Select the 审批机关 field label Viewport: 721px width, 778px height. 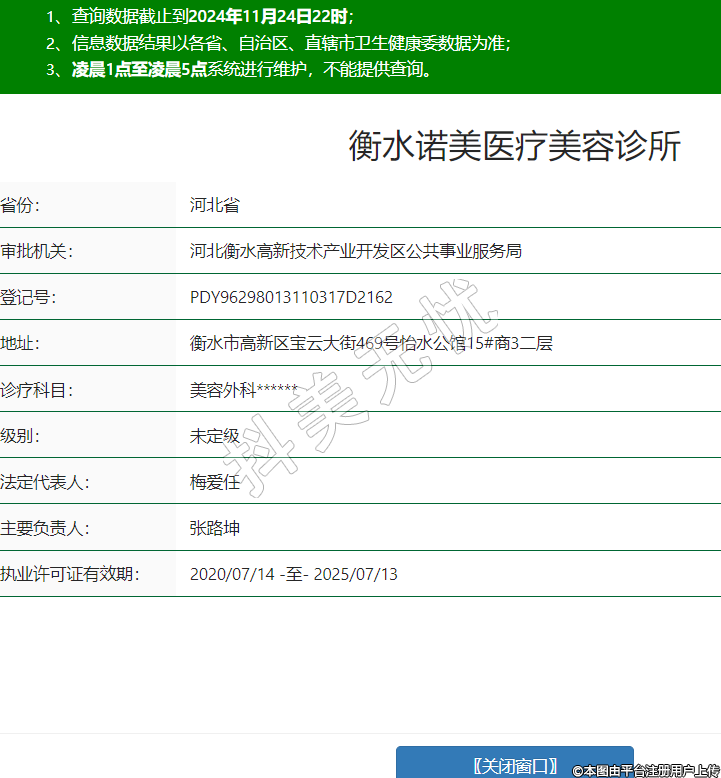(x=36, y=251)
